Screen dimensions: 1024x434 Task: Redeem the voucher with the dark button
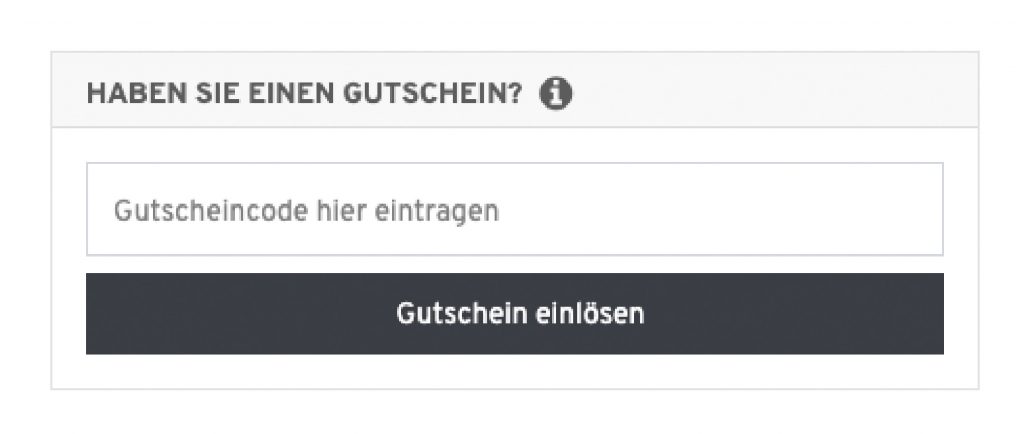click(515, 314)
